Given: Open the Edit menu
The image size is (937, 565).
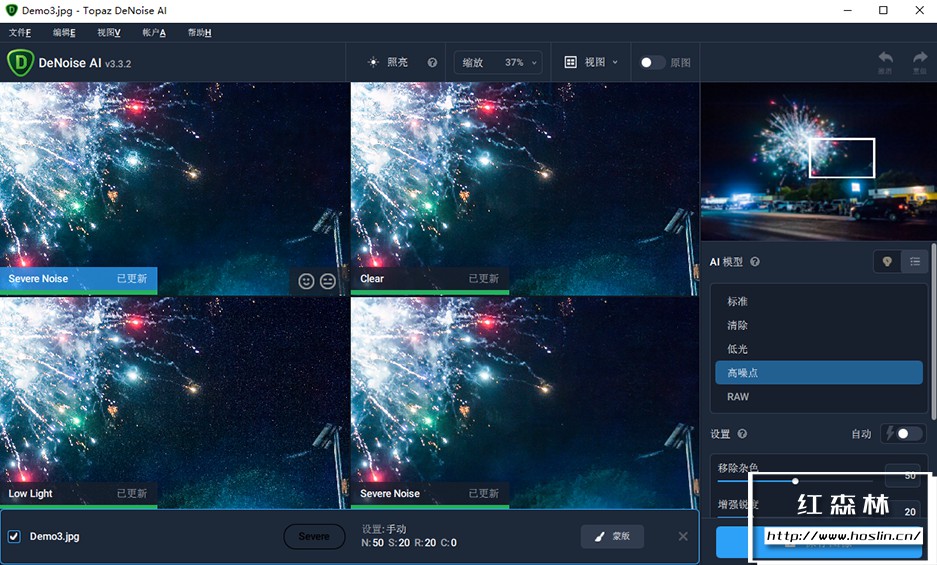Looking at the screenshot, I should [64, 32].
